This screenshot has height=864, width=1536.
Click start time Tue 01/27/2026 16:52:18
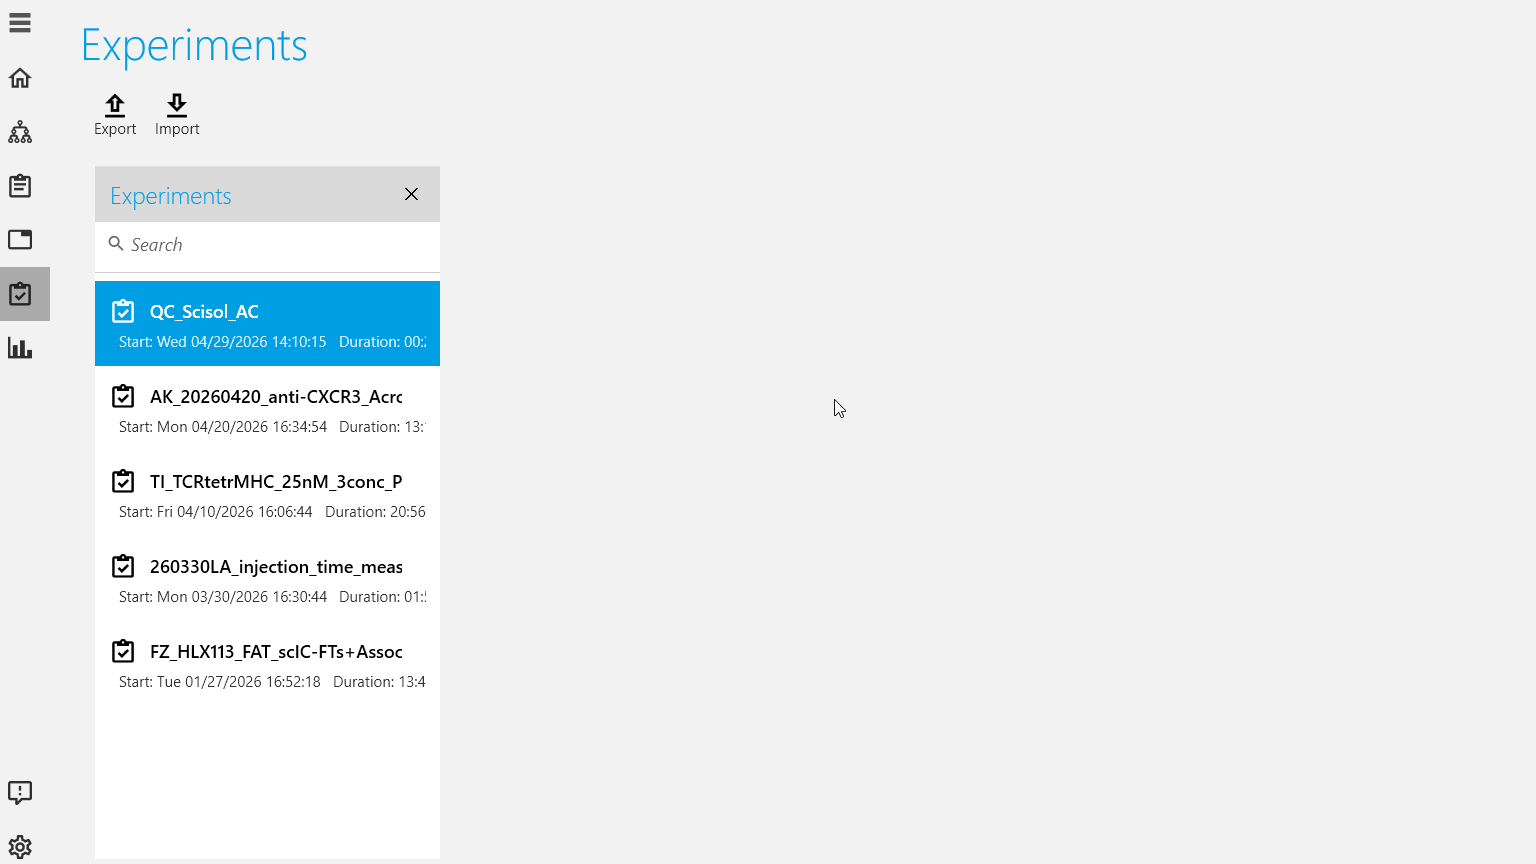coord(220,682)
